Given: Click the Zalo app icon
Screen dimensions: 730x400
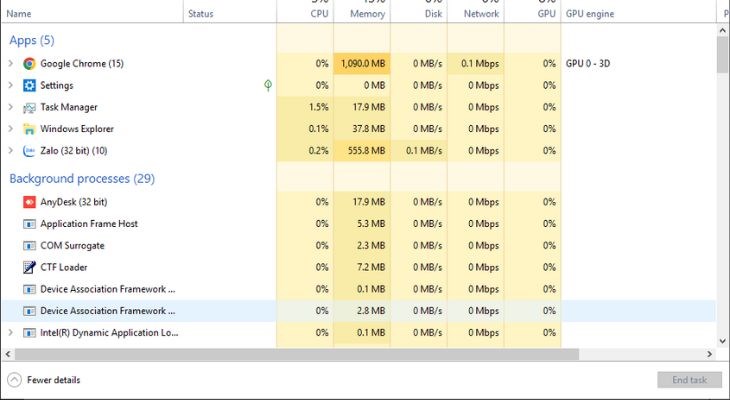Looking at the screenshot, I should 29,151.
